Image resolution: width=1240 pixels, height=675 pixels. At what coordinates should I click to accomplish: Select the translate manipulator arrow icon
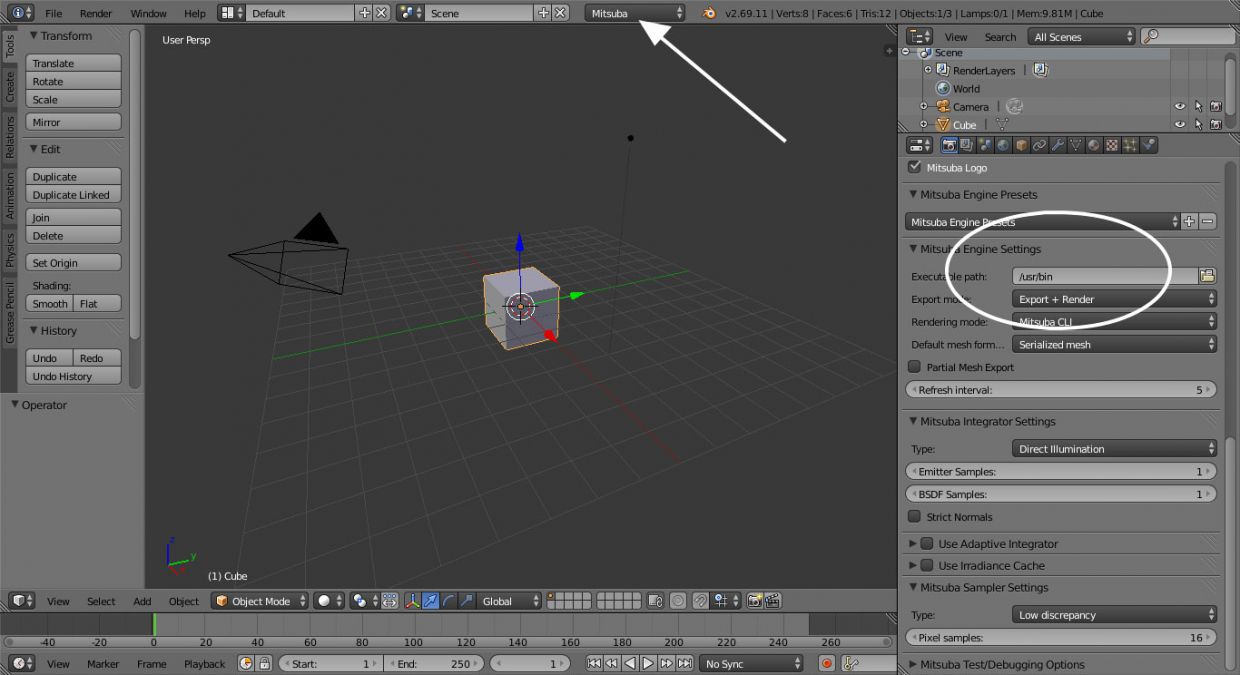pos(430,601)
